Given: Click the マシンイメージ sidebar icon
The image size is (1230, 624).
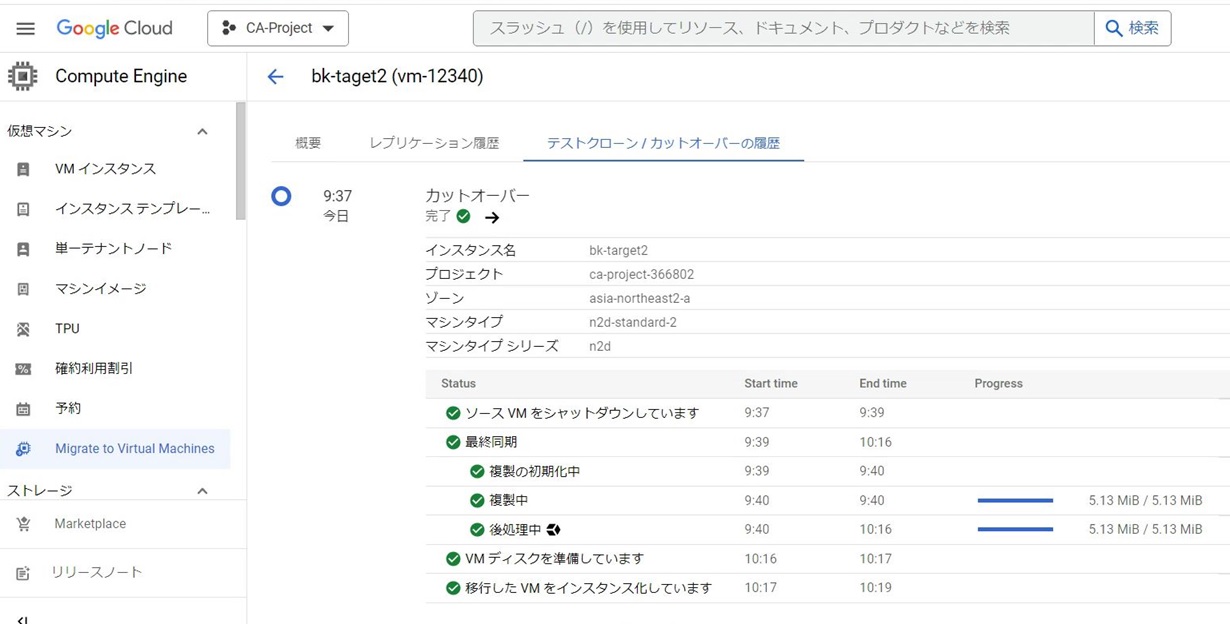Looking at the screenshot, I should pos(23,289).
